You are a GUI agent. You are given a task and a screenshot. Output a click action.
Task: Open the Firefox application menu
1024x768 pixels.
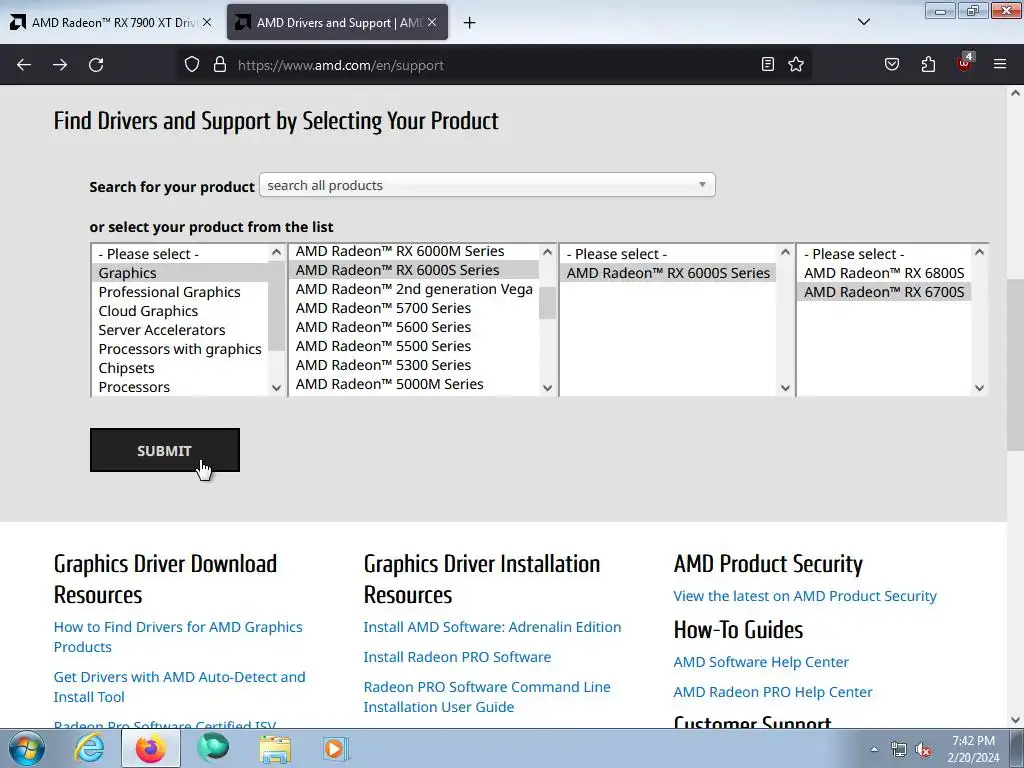(1000, 64)
